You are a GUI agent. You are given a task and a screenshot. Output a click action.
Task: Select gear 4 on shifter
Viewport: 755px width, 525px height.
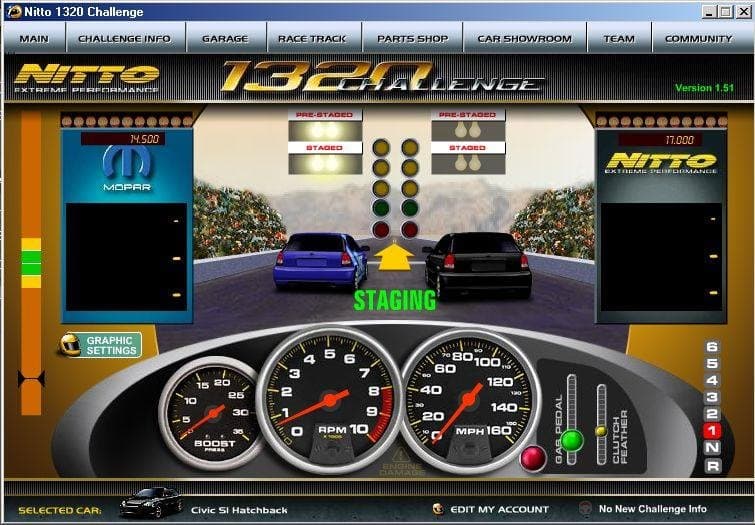click(712, 381)
